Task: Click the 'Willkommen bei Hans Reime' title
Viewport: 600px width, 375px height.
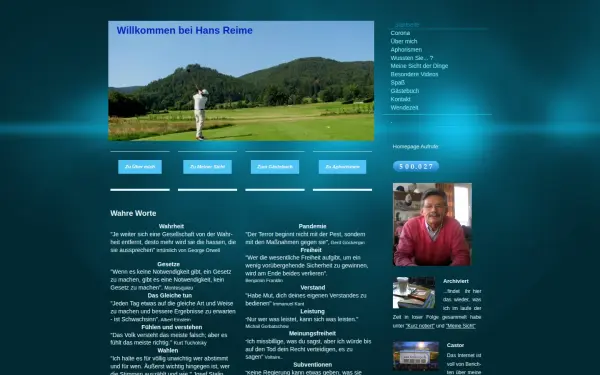Action: 184,30
